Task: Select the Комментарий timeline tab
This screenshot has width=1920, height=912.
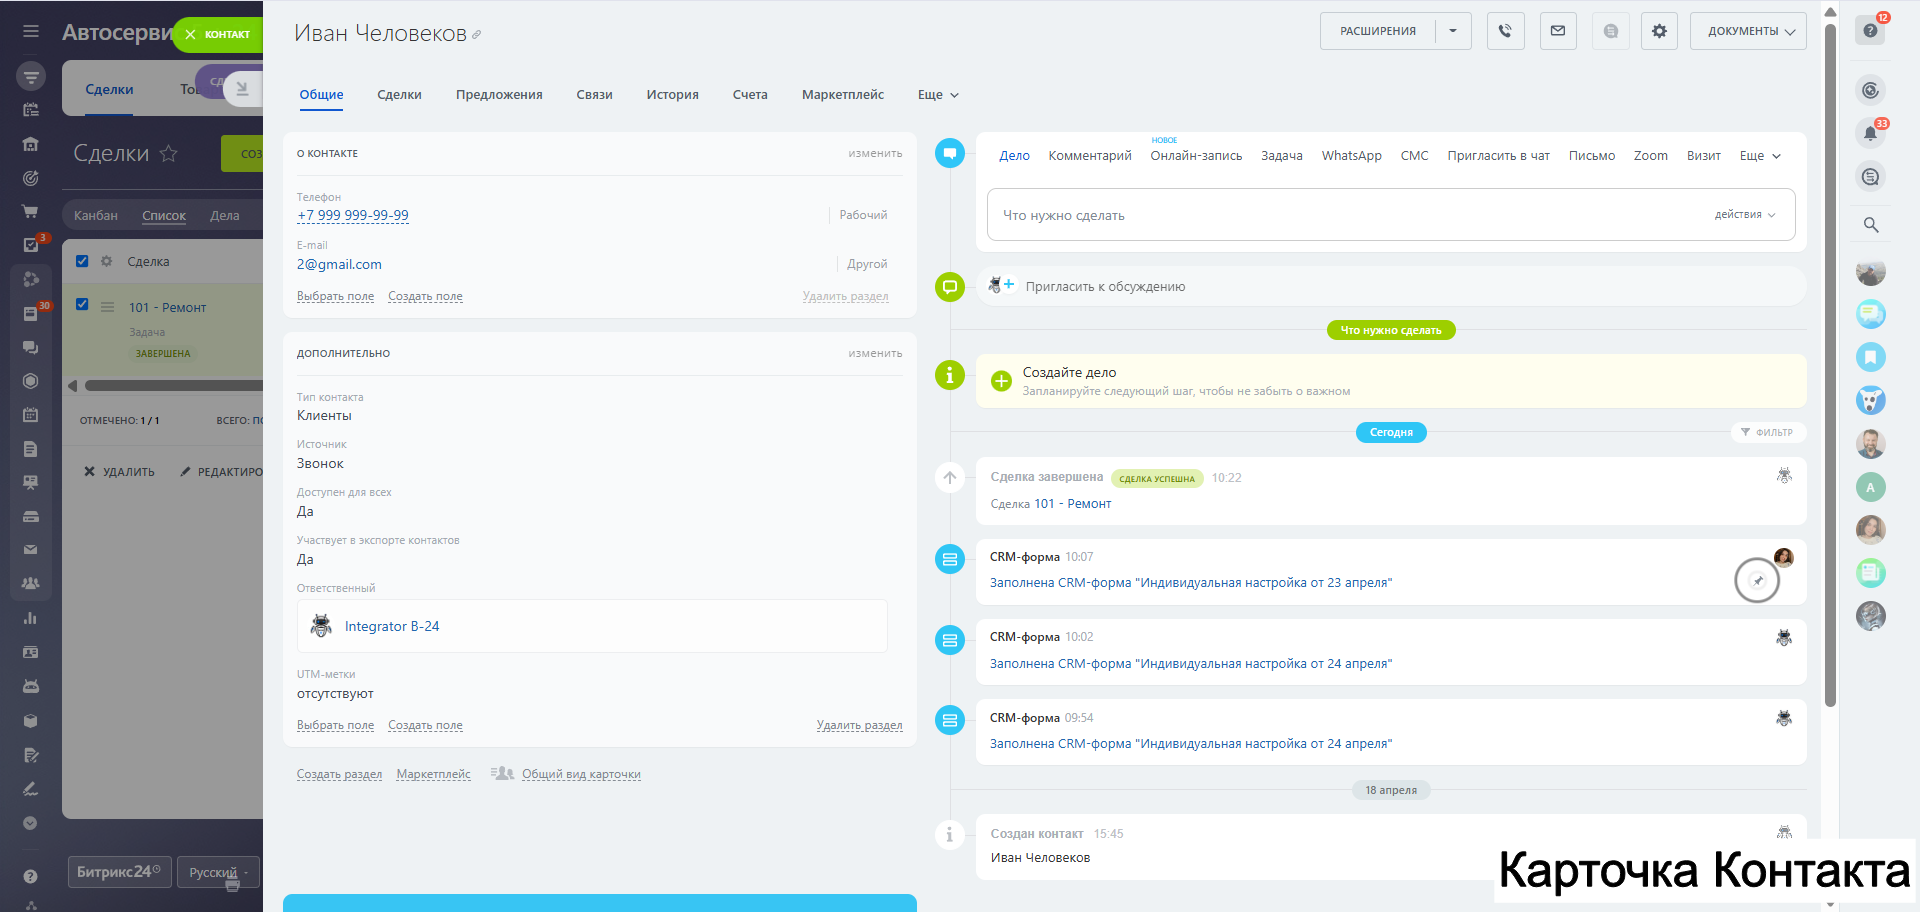Action: click(x=1089, y=156)
